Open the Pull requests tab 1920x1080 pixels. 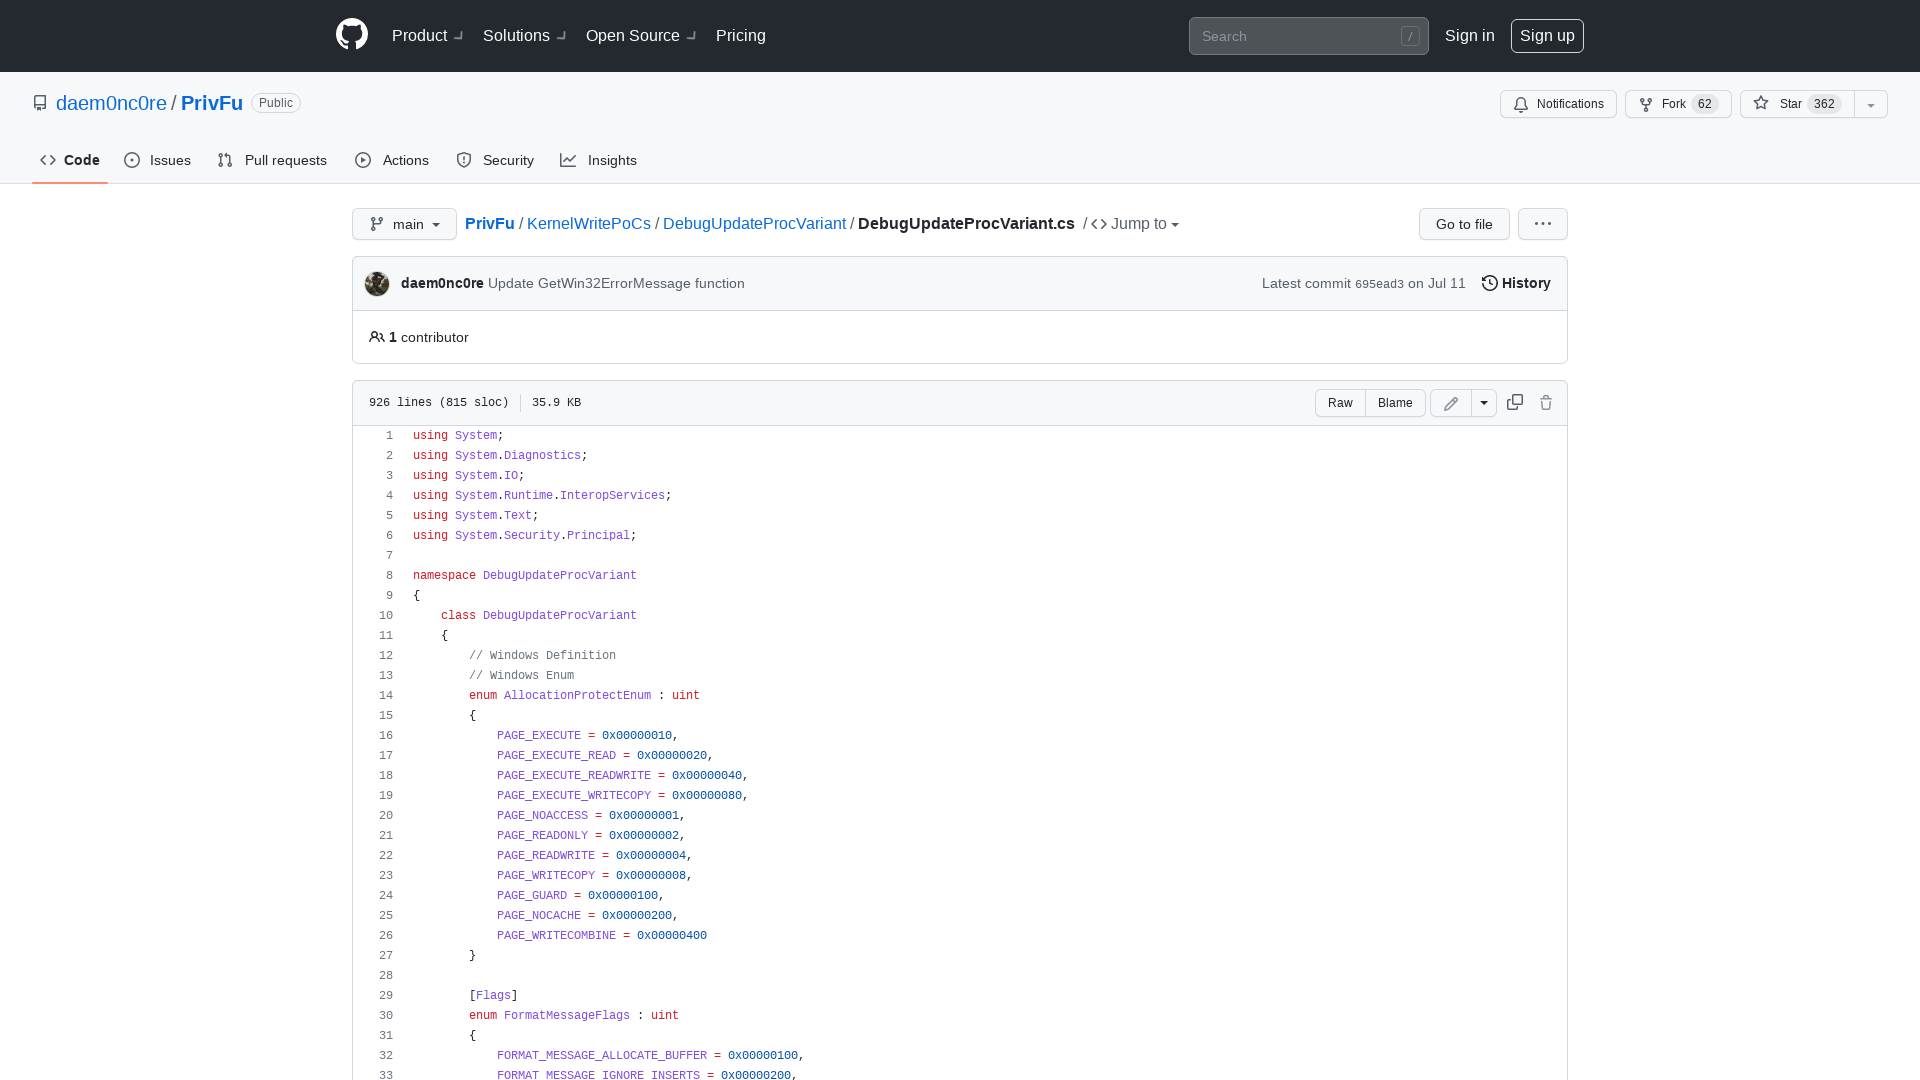tap(272, 160)
